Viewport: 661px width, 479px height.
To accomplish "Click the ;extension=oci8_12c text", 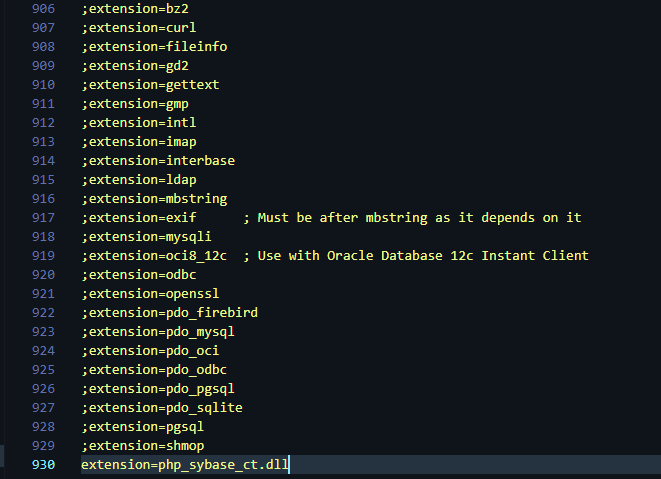I will pyautogui.click(x=154, y=255).
